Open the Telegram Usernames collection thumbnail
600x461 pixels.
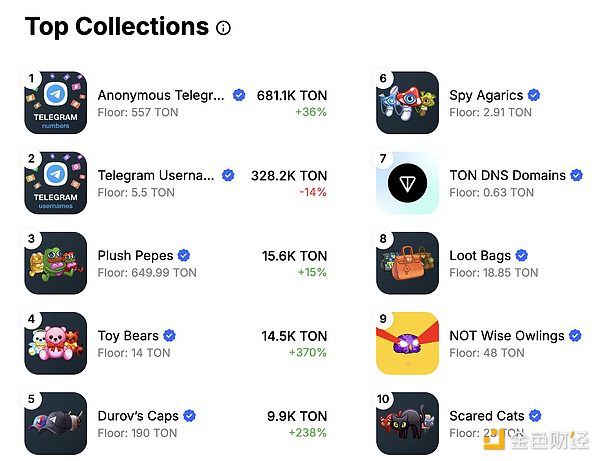point(55,183)
